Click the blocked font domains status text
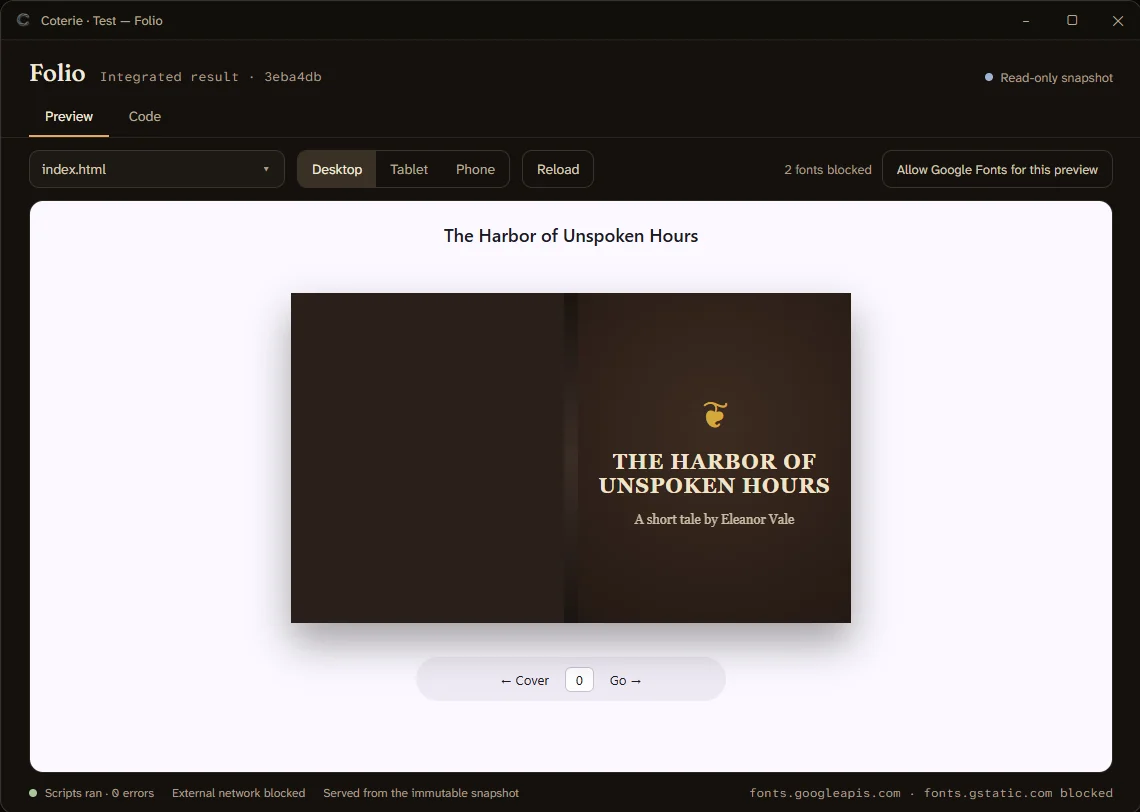The width and height of the screenshot is (1140, 812). point(931,793)
